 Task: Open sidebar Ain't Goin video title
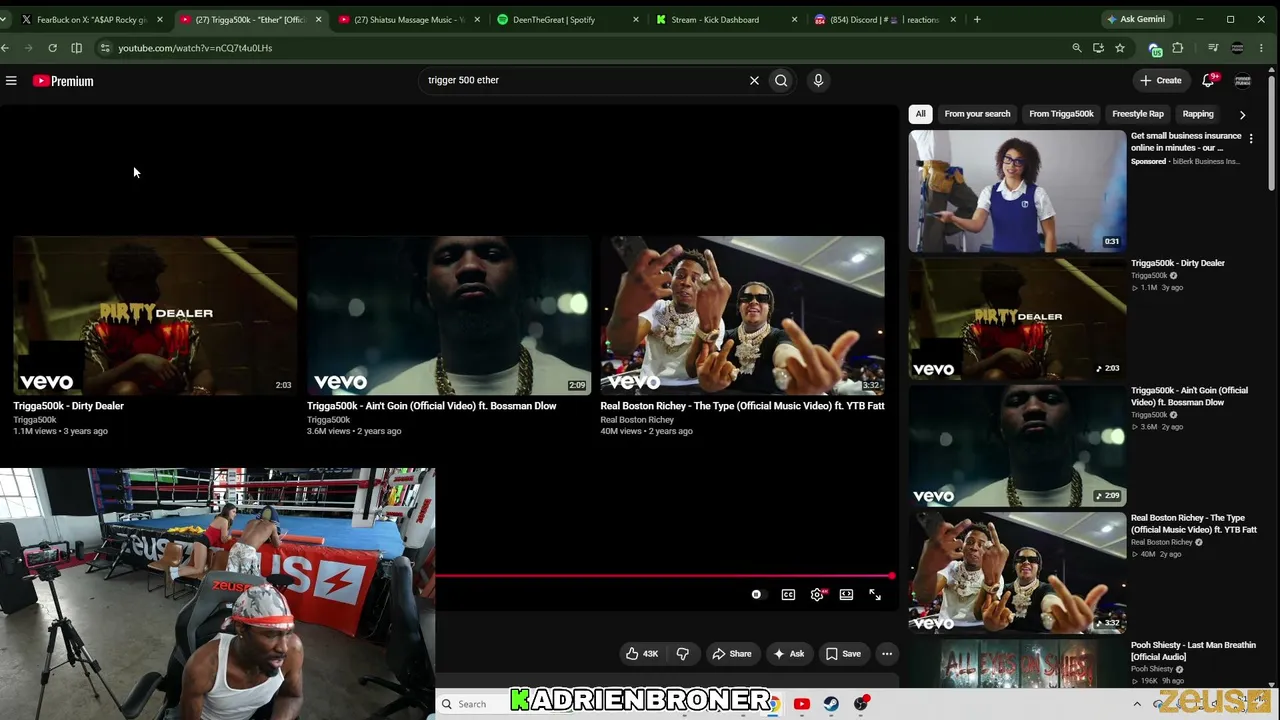click(1189, 396)
